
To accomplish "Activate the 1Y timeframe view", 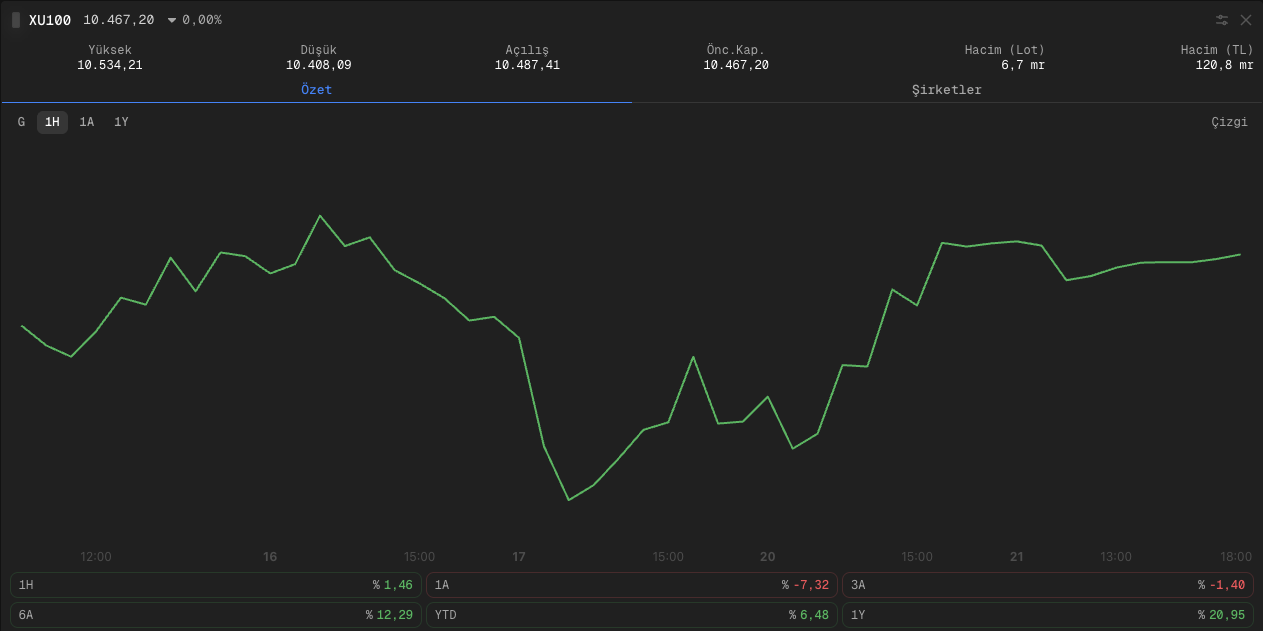I will click(120, 122).
